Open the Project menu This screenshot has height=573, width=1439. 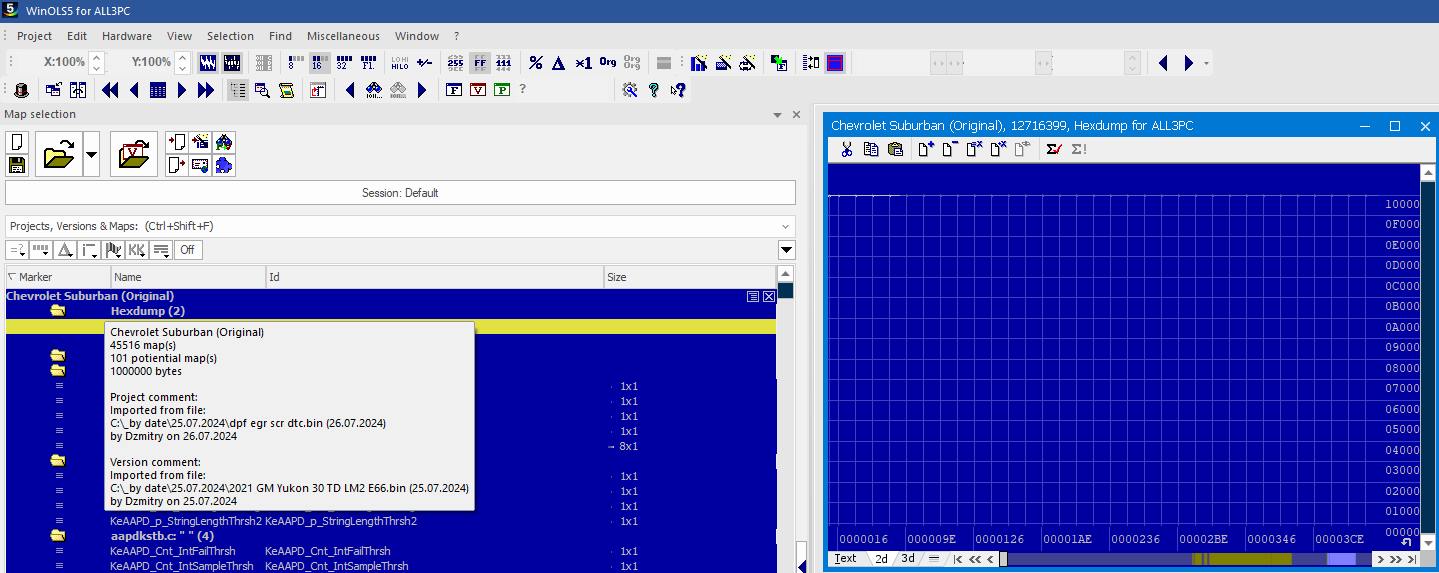pos(34,36)
